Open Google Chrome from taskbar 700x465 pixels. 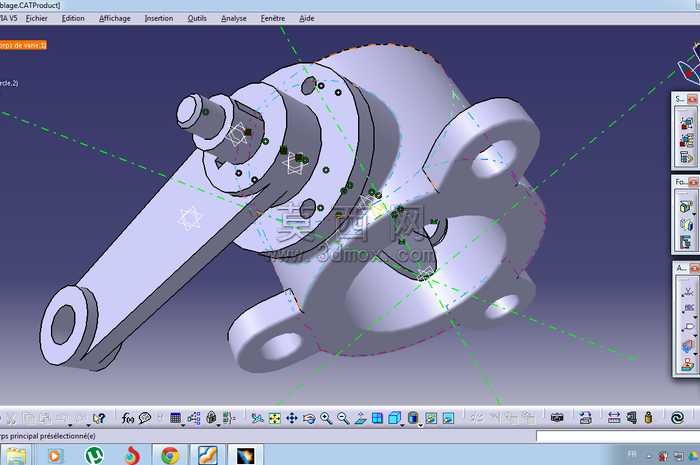(170, 456)
